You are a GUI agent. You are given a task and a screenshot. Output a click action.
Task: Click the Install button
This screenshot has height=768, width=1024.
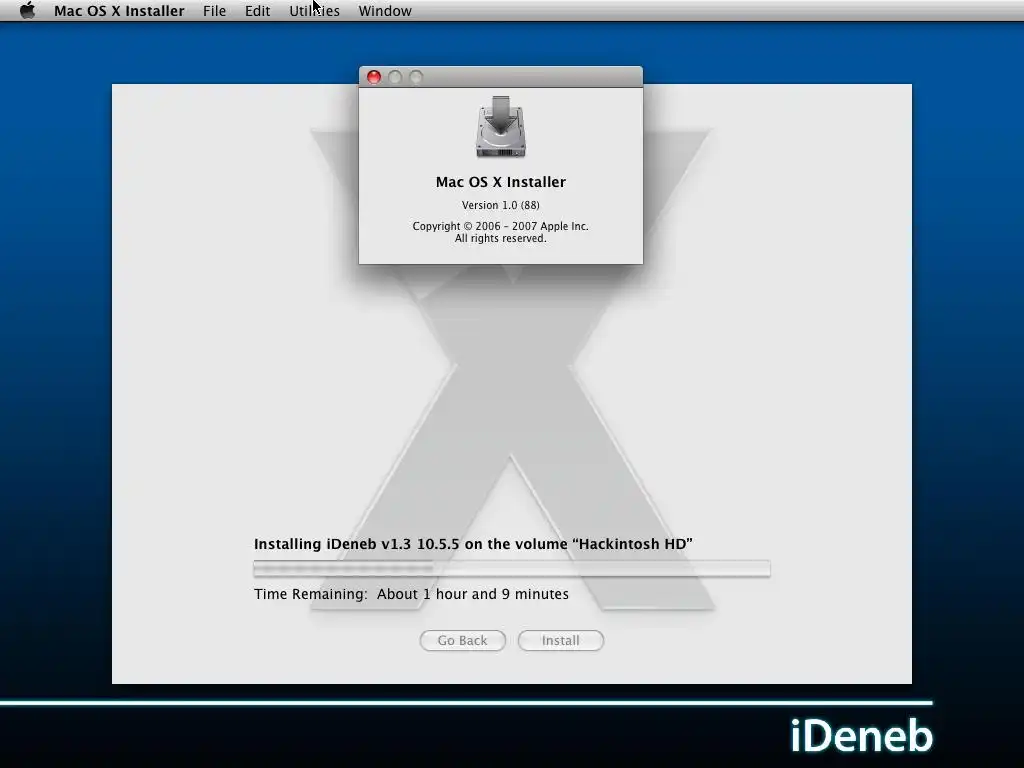point(560,641)
